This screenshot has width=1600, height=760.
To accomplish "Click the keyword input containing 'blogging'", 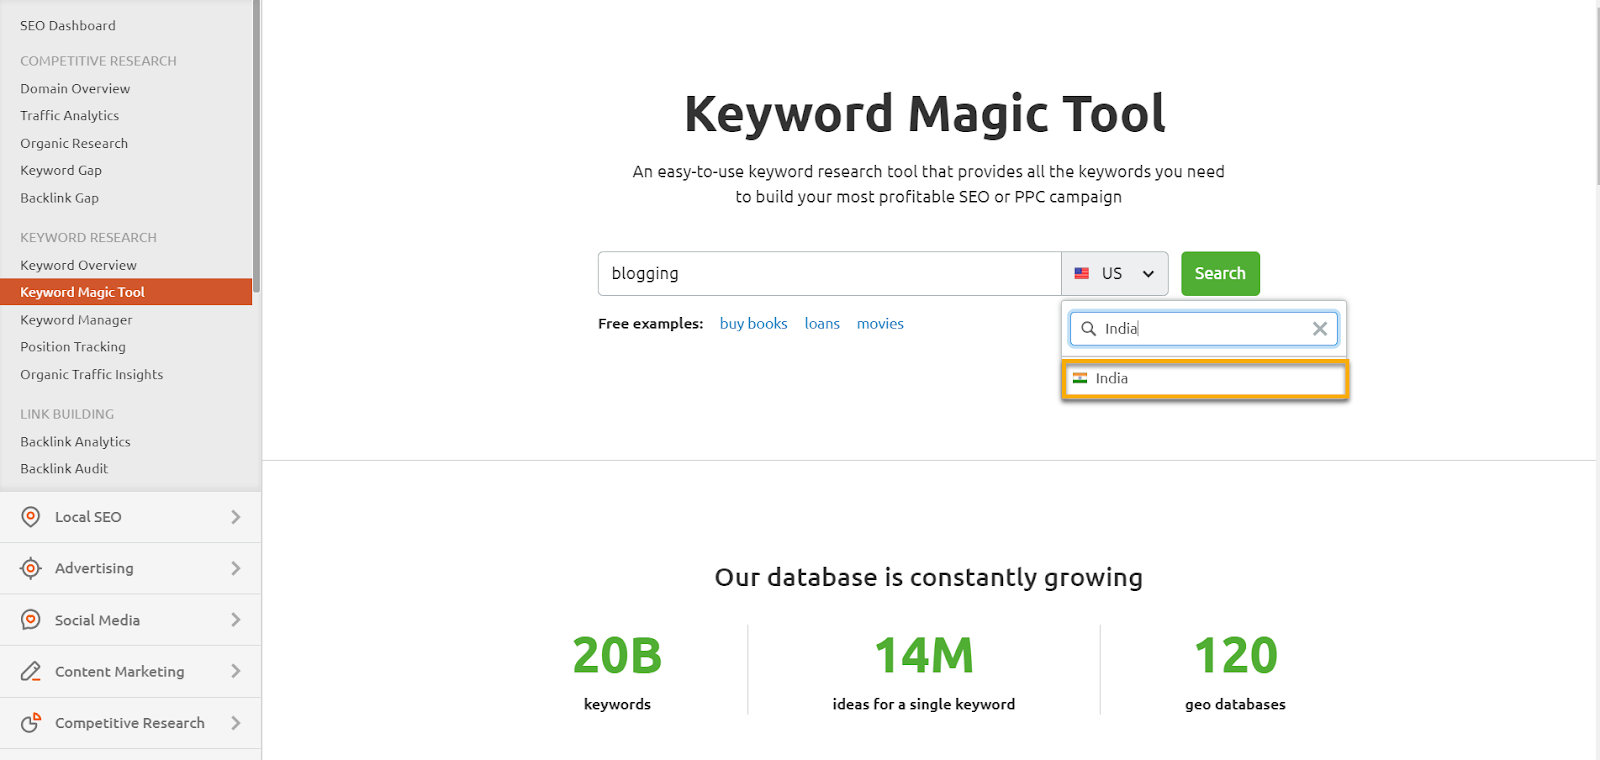I will (829, 273).
